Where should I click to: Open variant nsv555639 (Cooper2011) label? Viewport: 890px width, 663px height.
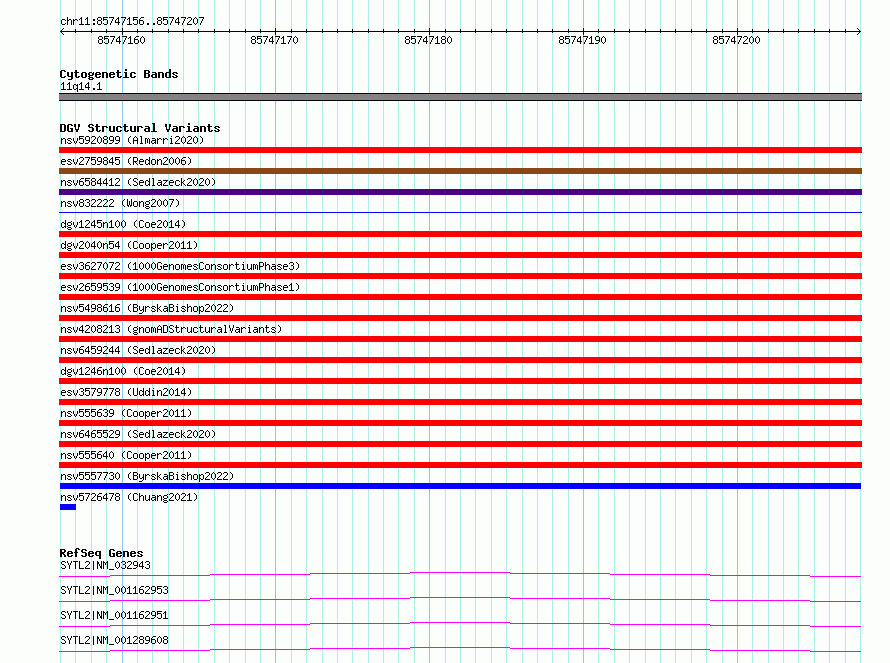[x=126, y=413]
